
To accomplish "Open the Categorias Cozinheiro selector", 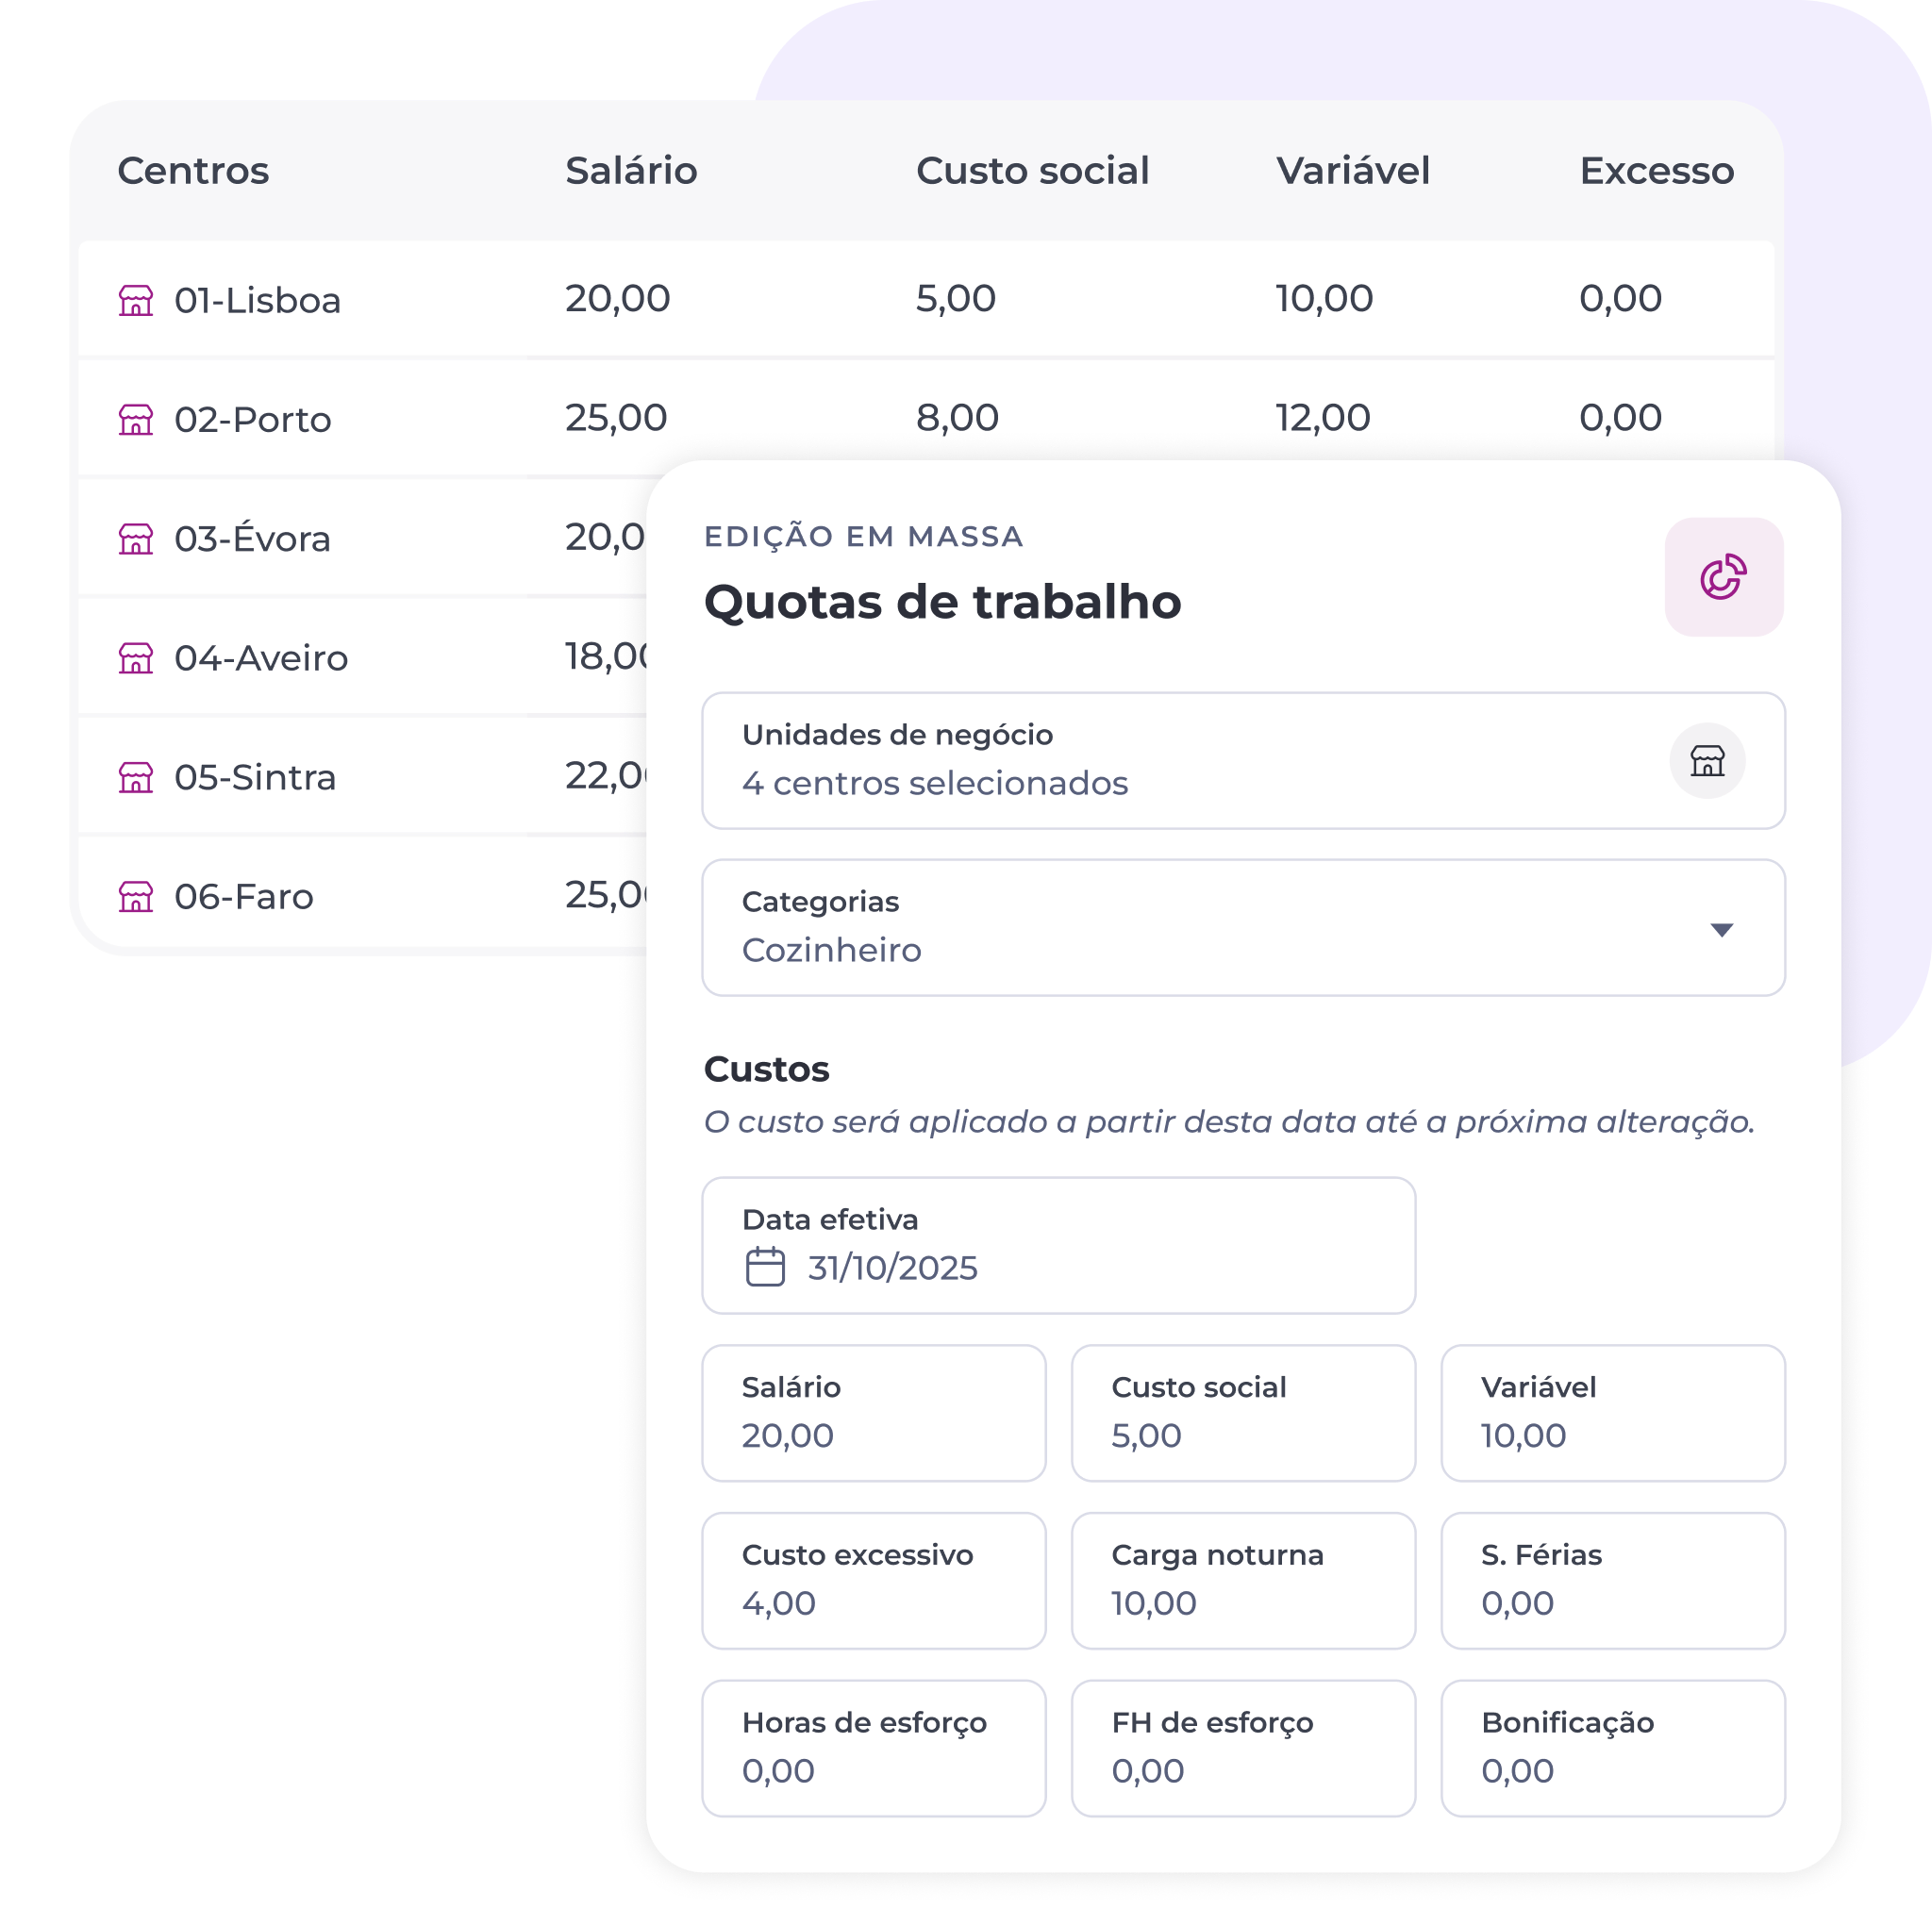I will point(1243,927).
